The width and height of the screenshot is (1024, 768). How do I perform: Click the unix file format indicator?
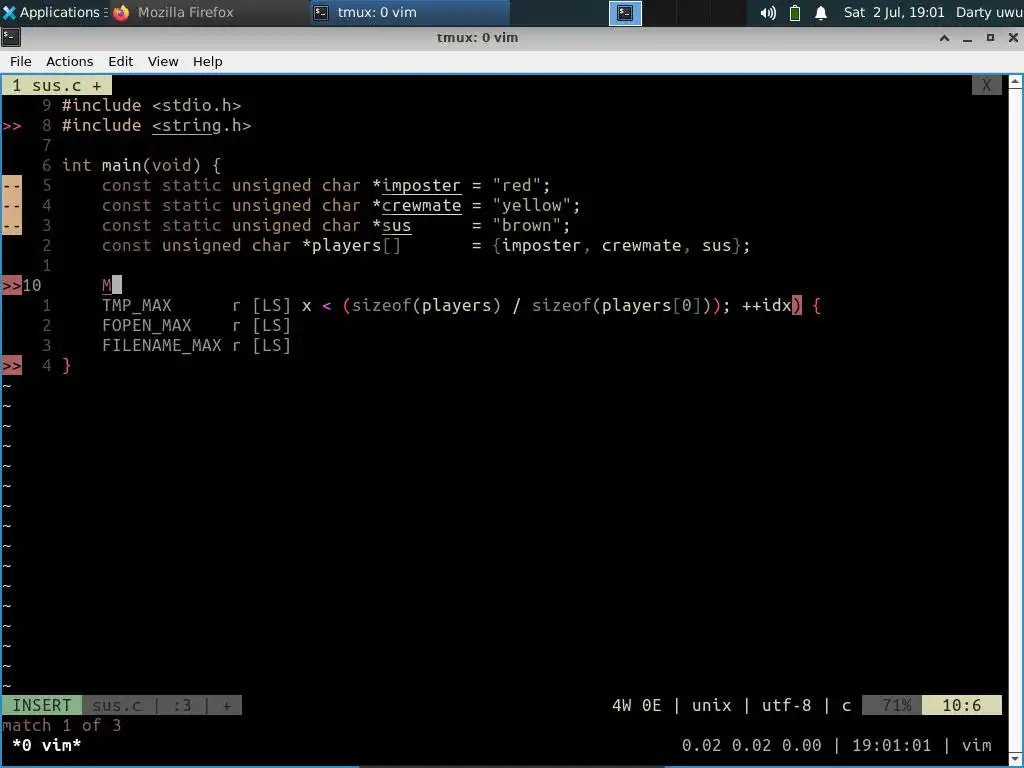pos(711,705)
